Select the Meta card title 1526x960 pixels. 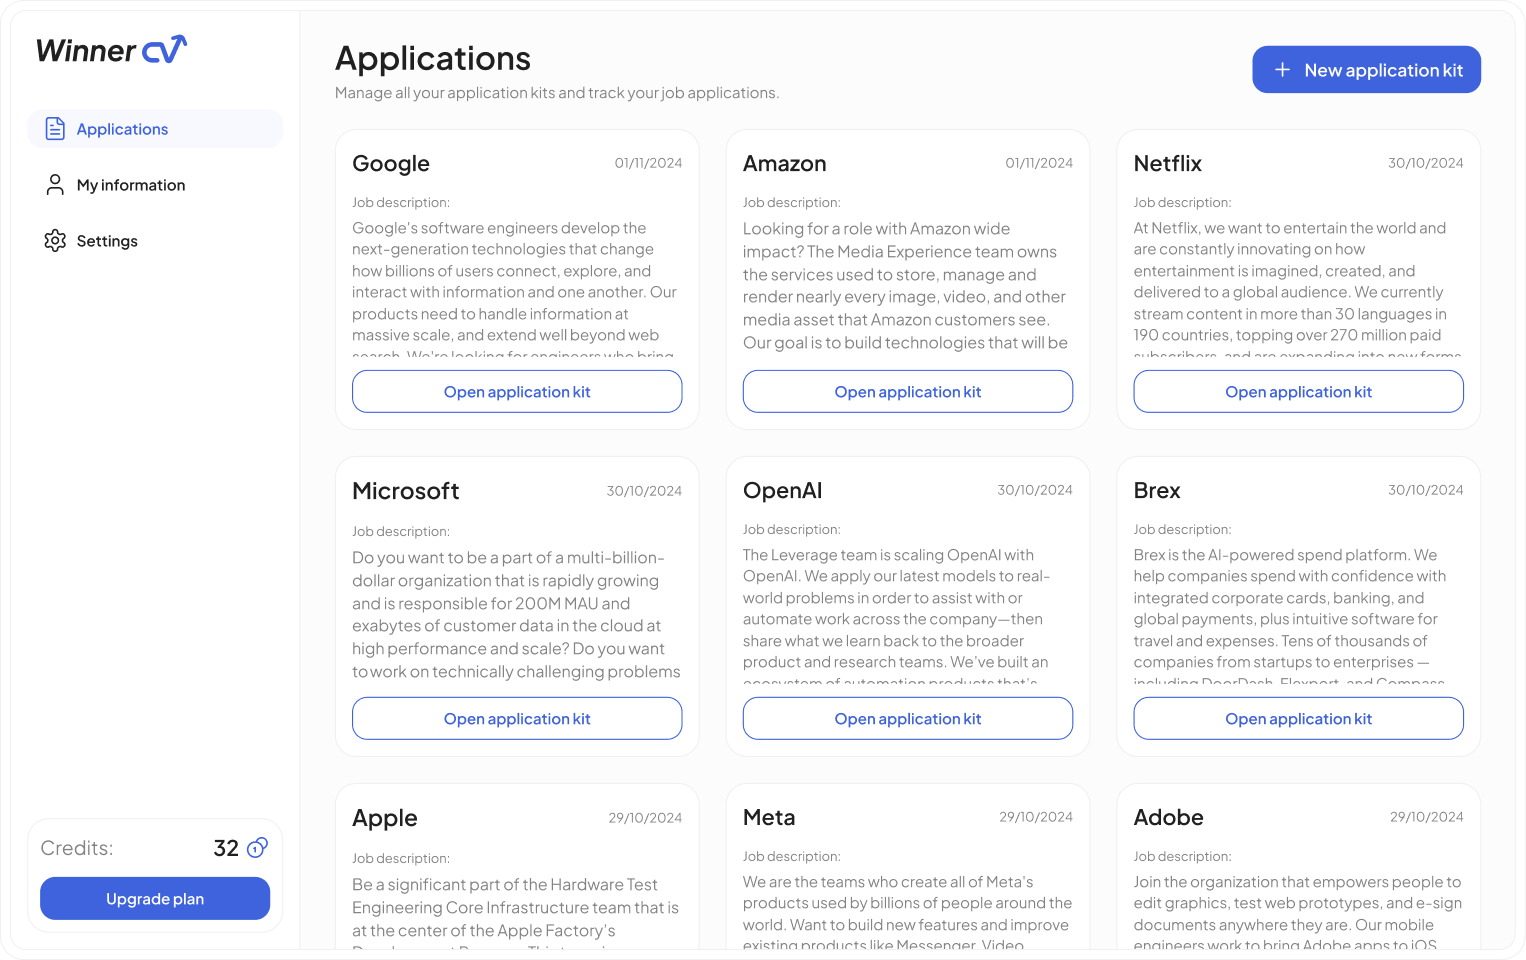[x=769, y=818]
